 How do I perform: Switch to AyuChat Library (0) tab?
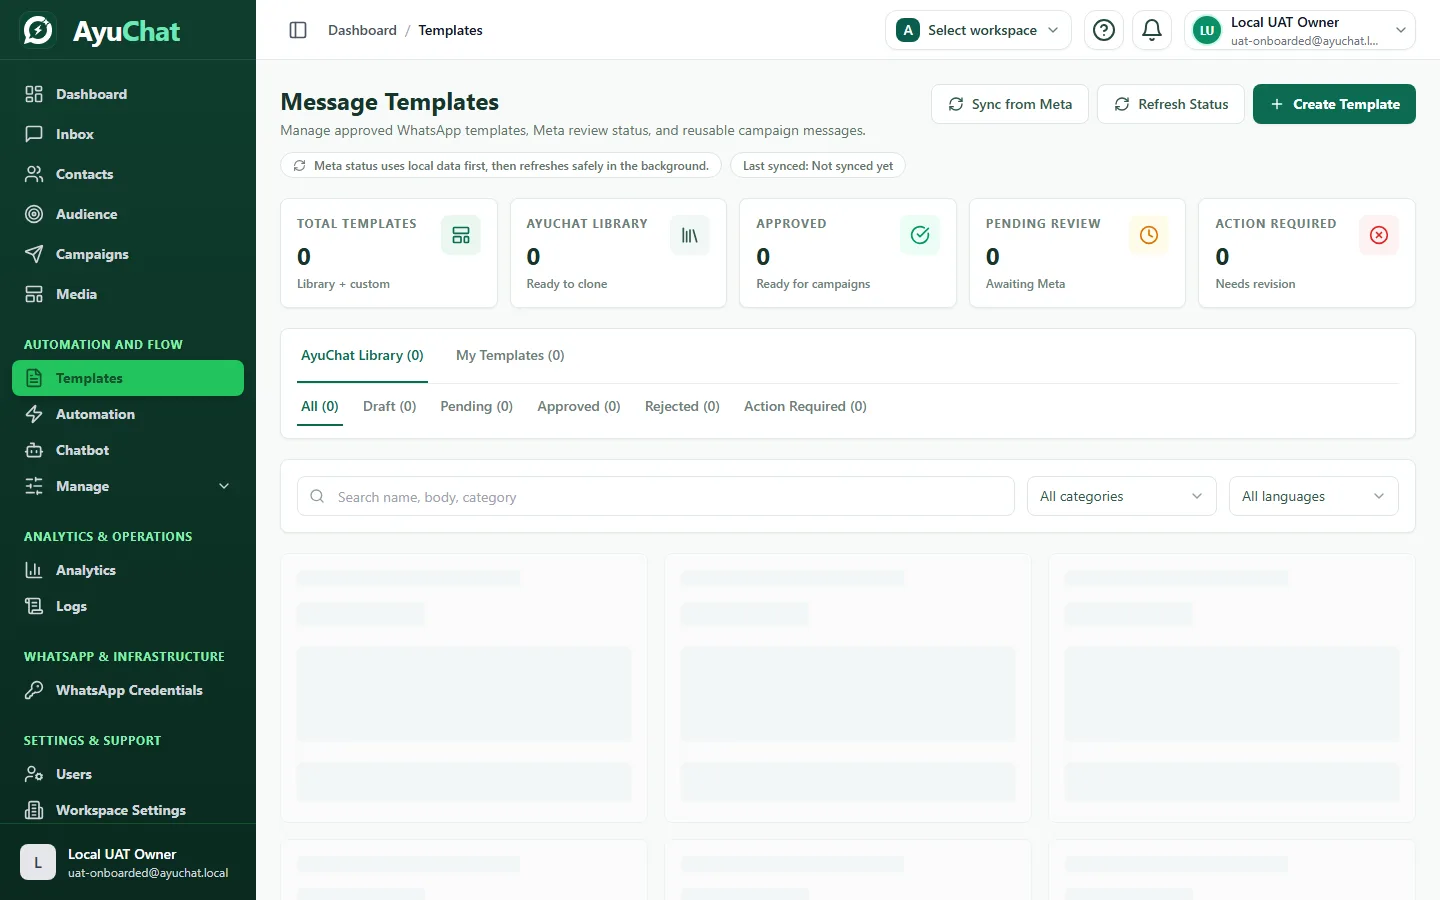[x=362, y=355]
